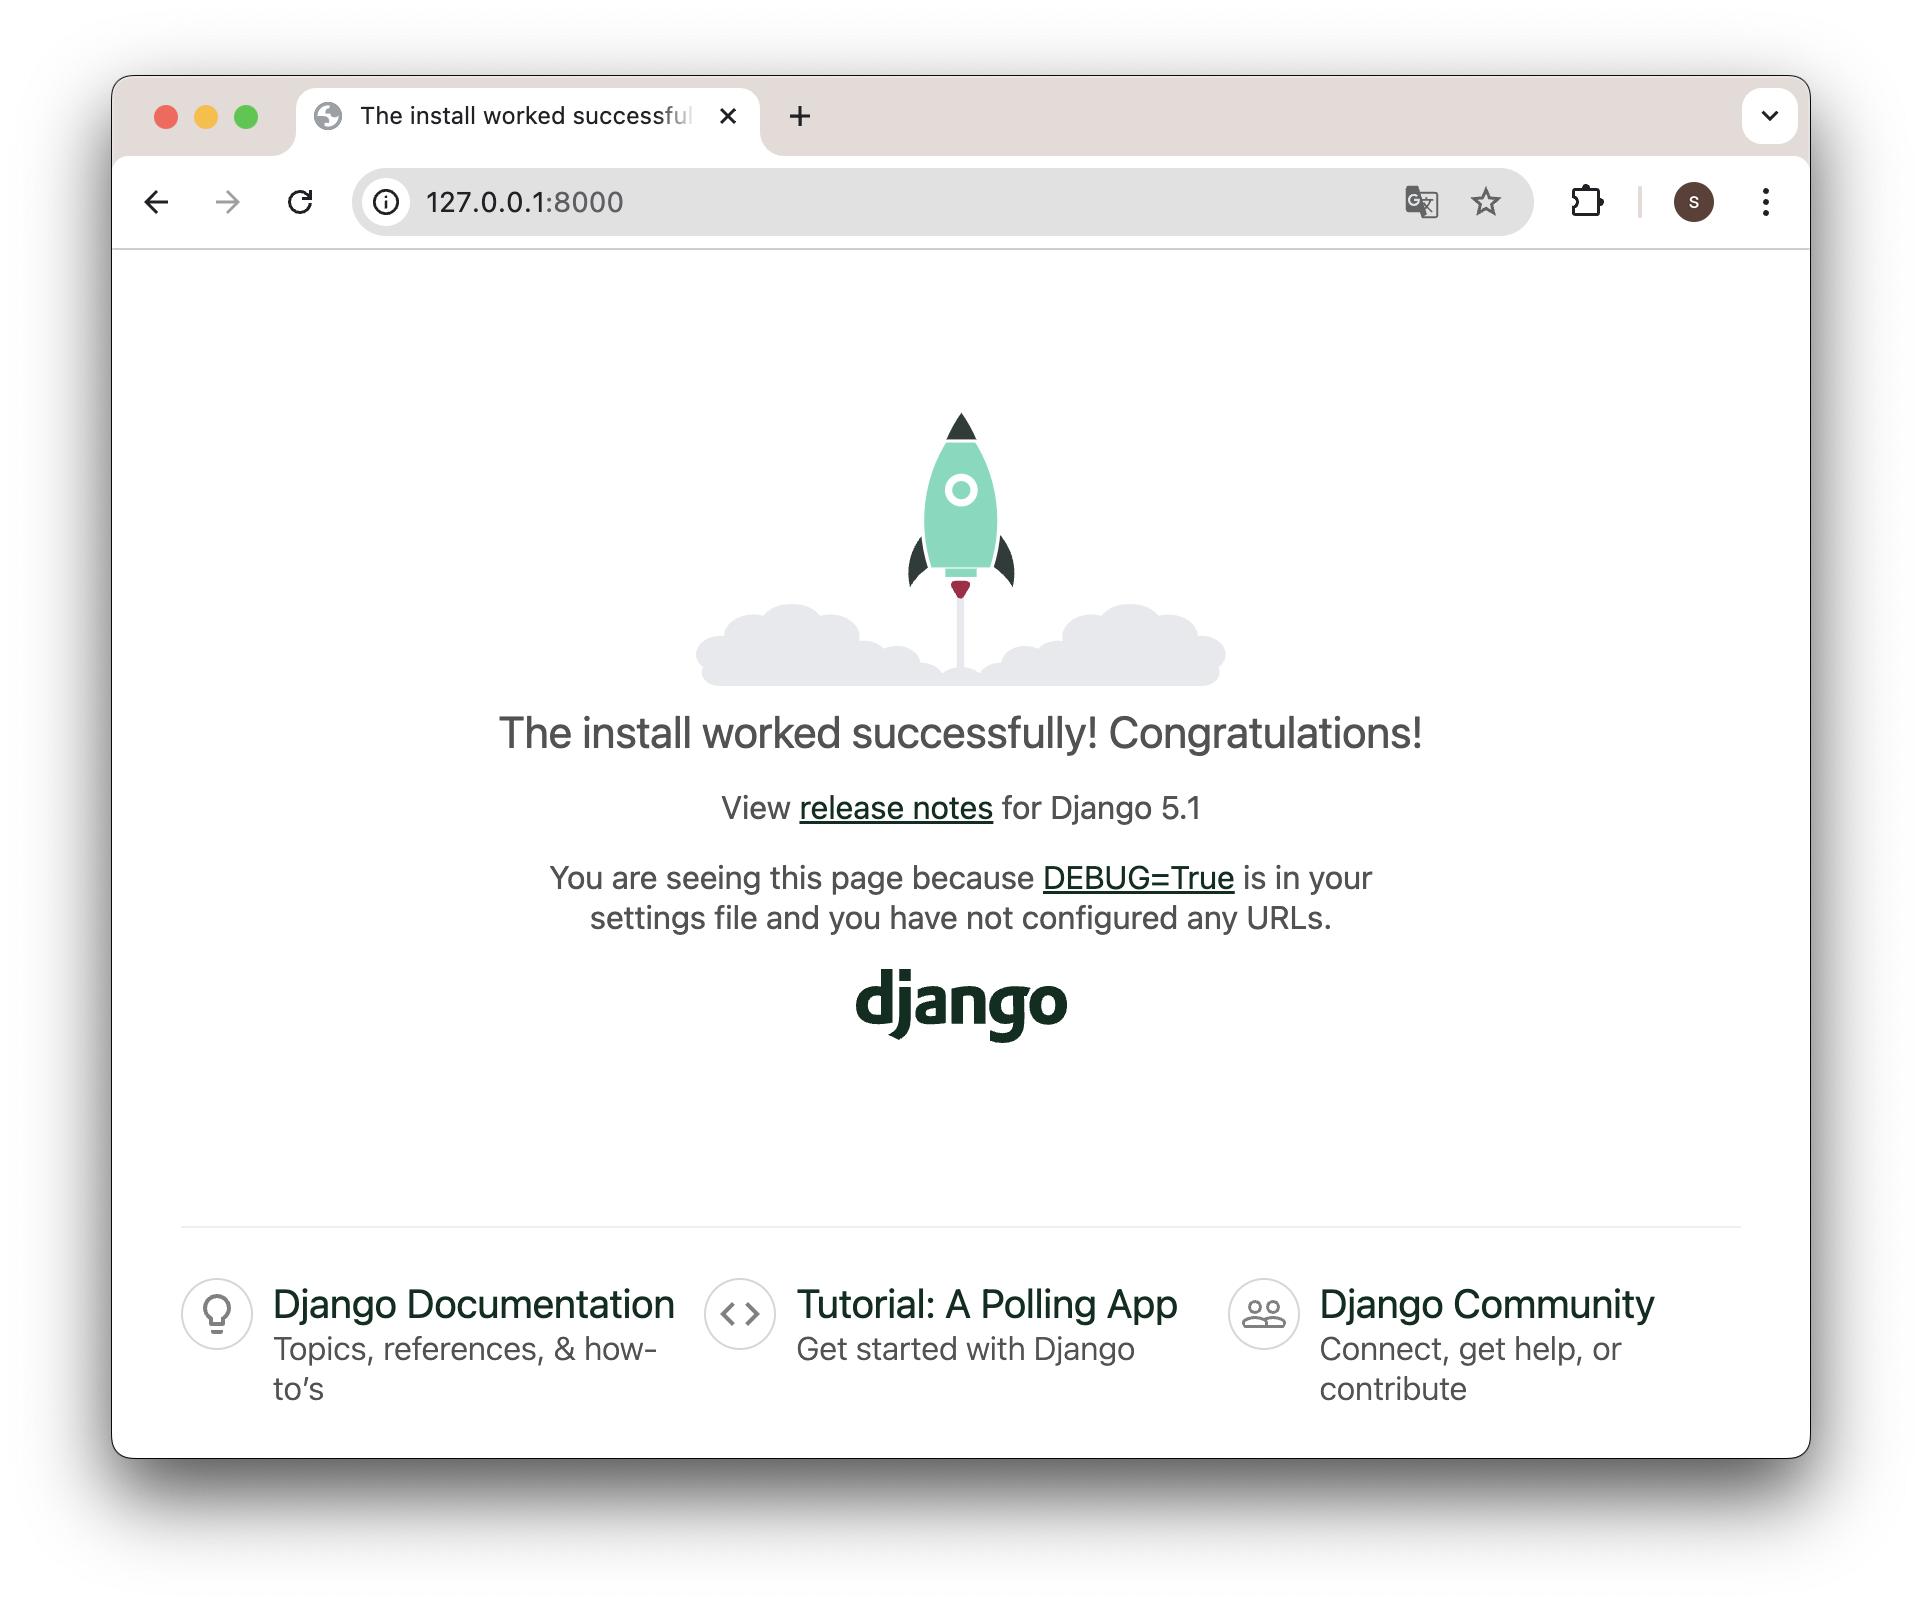Click the code brackets tutorial icon
1922x1606 pixels.
[x=740, y=1314]
